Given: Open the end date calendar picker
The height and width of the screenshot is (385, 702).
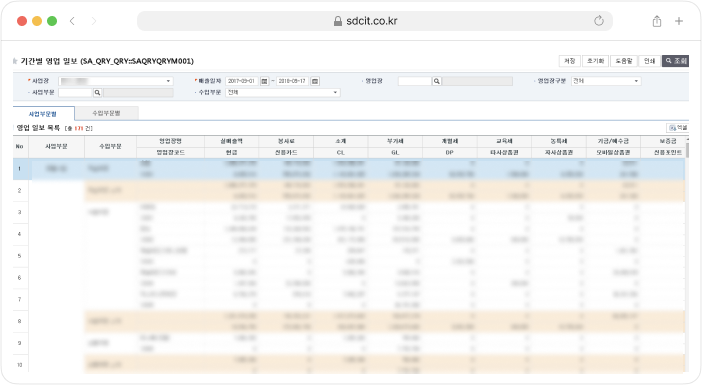Looking at the screenshot, I should point(315,81).
